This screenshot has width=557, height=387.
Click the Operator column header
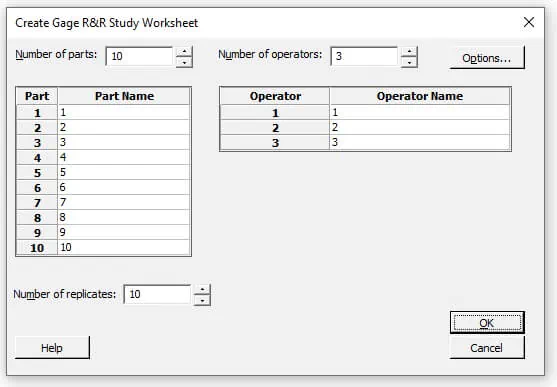(x=275, y=96)
